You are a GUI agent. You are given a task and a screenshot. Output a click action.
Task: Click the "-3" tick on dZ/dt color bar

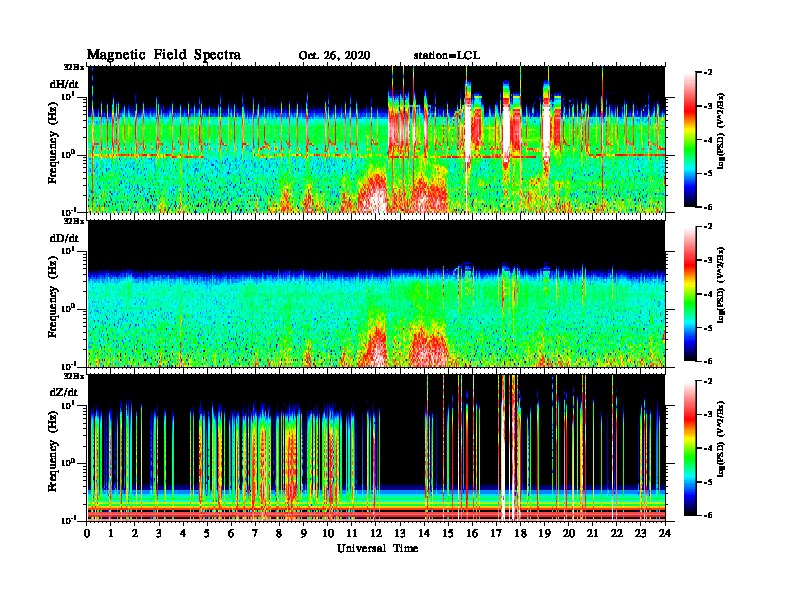(709, 415)
